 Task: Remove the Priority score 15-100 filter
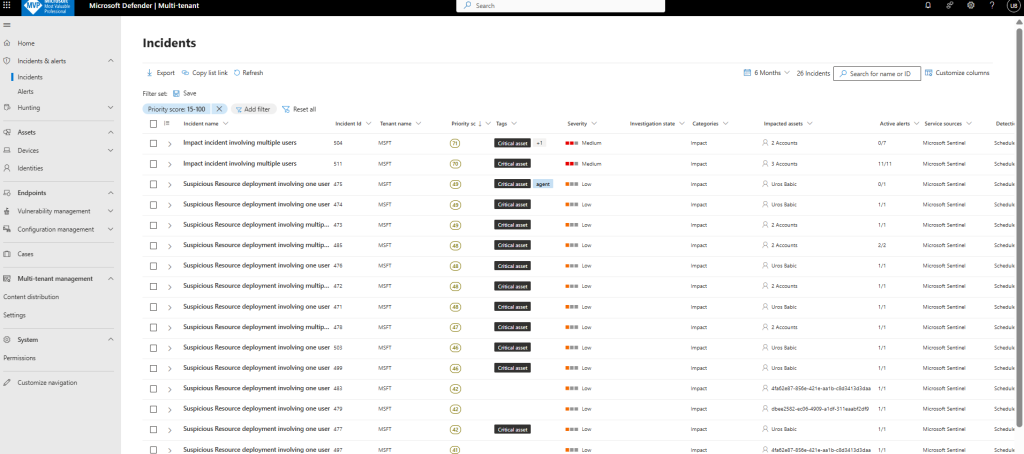pos(219,109)
